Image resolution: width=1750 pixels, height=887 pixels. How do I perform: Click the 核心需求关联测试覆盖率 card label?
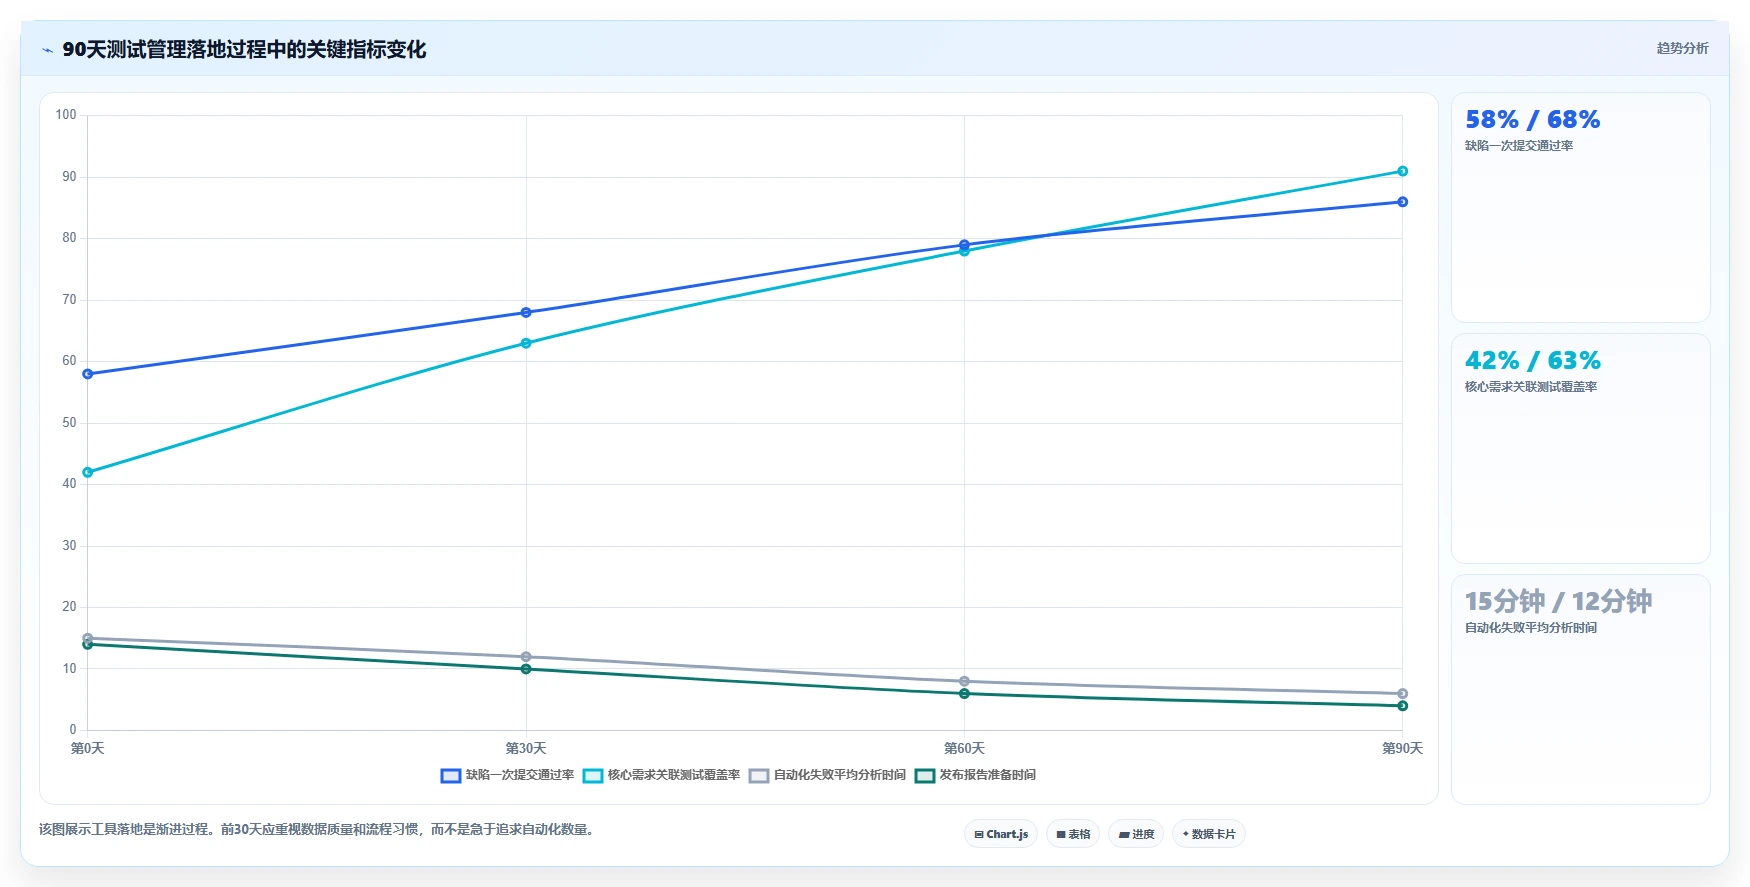click(1531, 387)
